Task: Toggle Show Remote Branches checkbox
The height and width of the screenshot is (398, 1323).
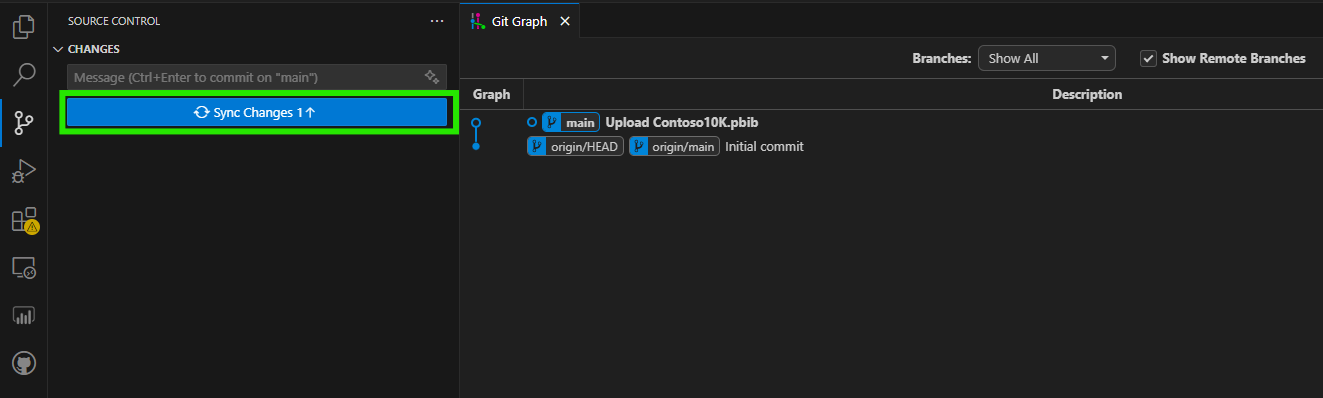Action: tap(1149, 58)
